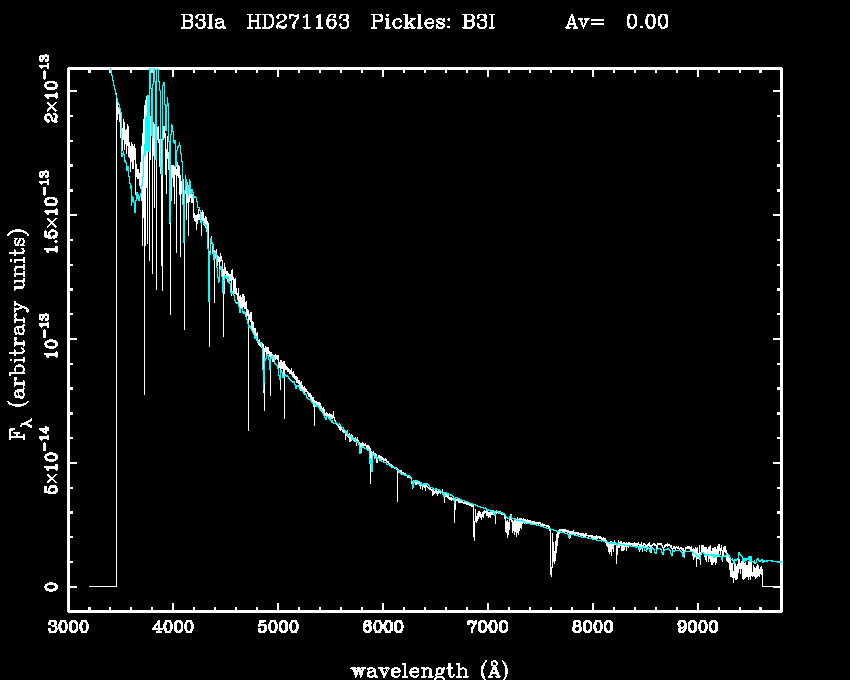The width and height of the screenshot is (850, 680).
Task: Select the 6000 wavelength tick label
Action: click(383, 630)
